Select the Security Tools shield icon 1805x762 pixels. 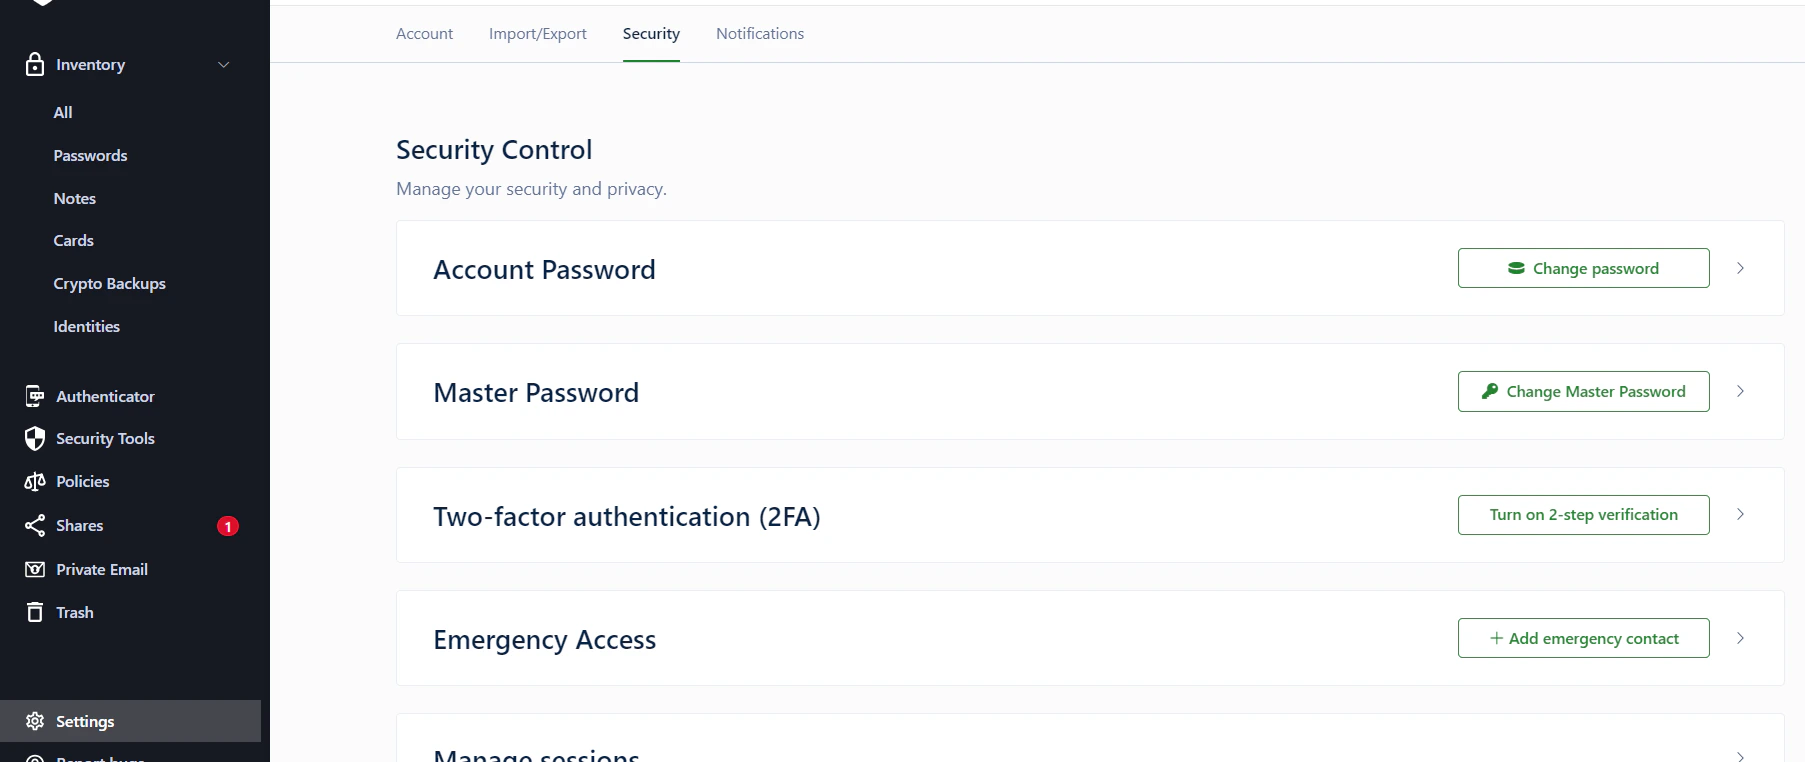coord(34,438)
